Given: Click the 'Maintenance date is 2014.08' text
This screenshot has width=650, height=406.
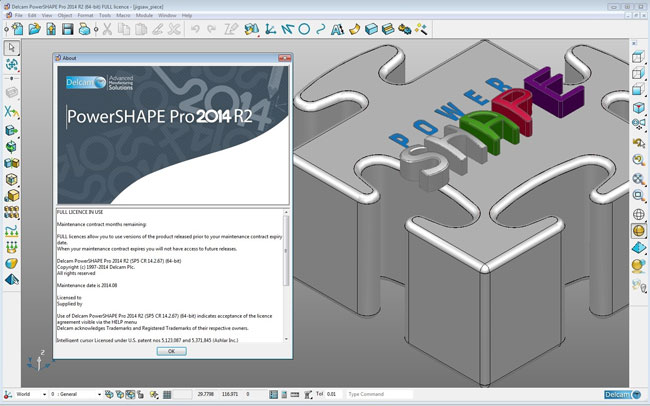Looking at the screenshot, I should click(x=87, y=285).
